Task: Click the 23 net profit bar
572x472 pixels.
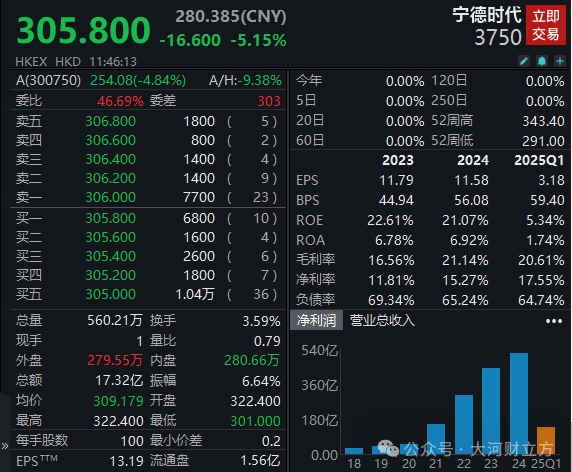Action: tap(491, 411)
